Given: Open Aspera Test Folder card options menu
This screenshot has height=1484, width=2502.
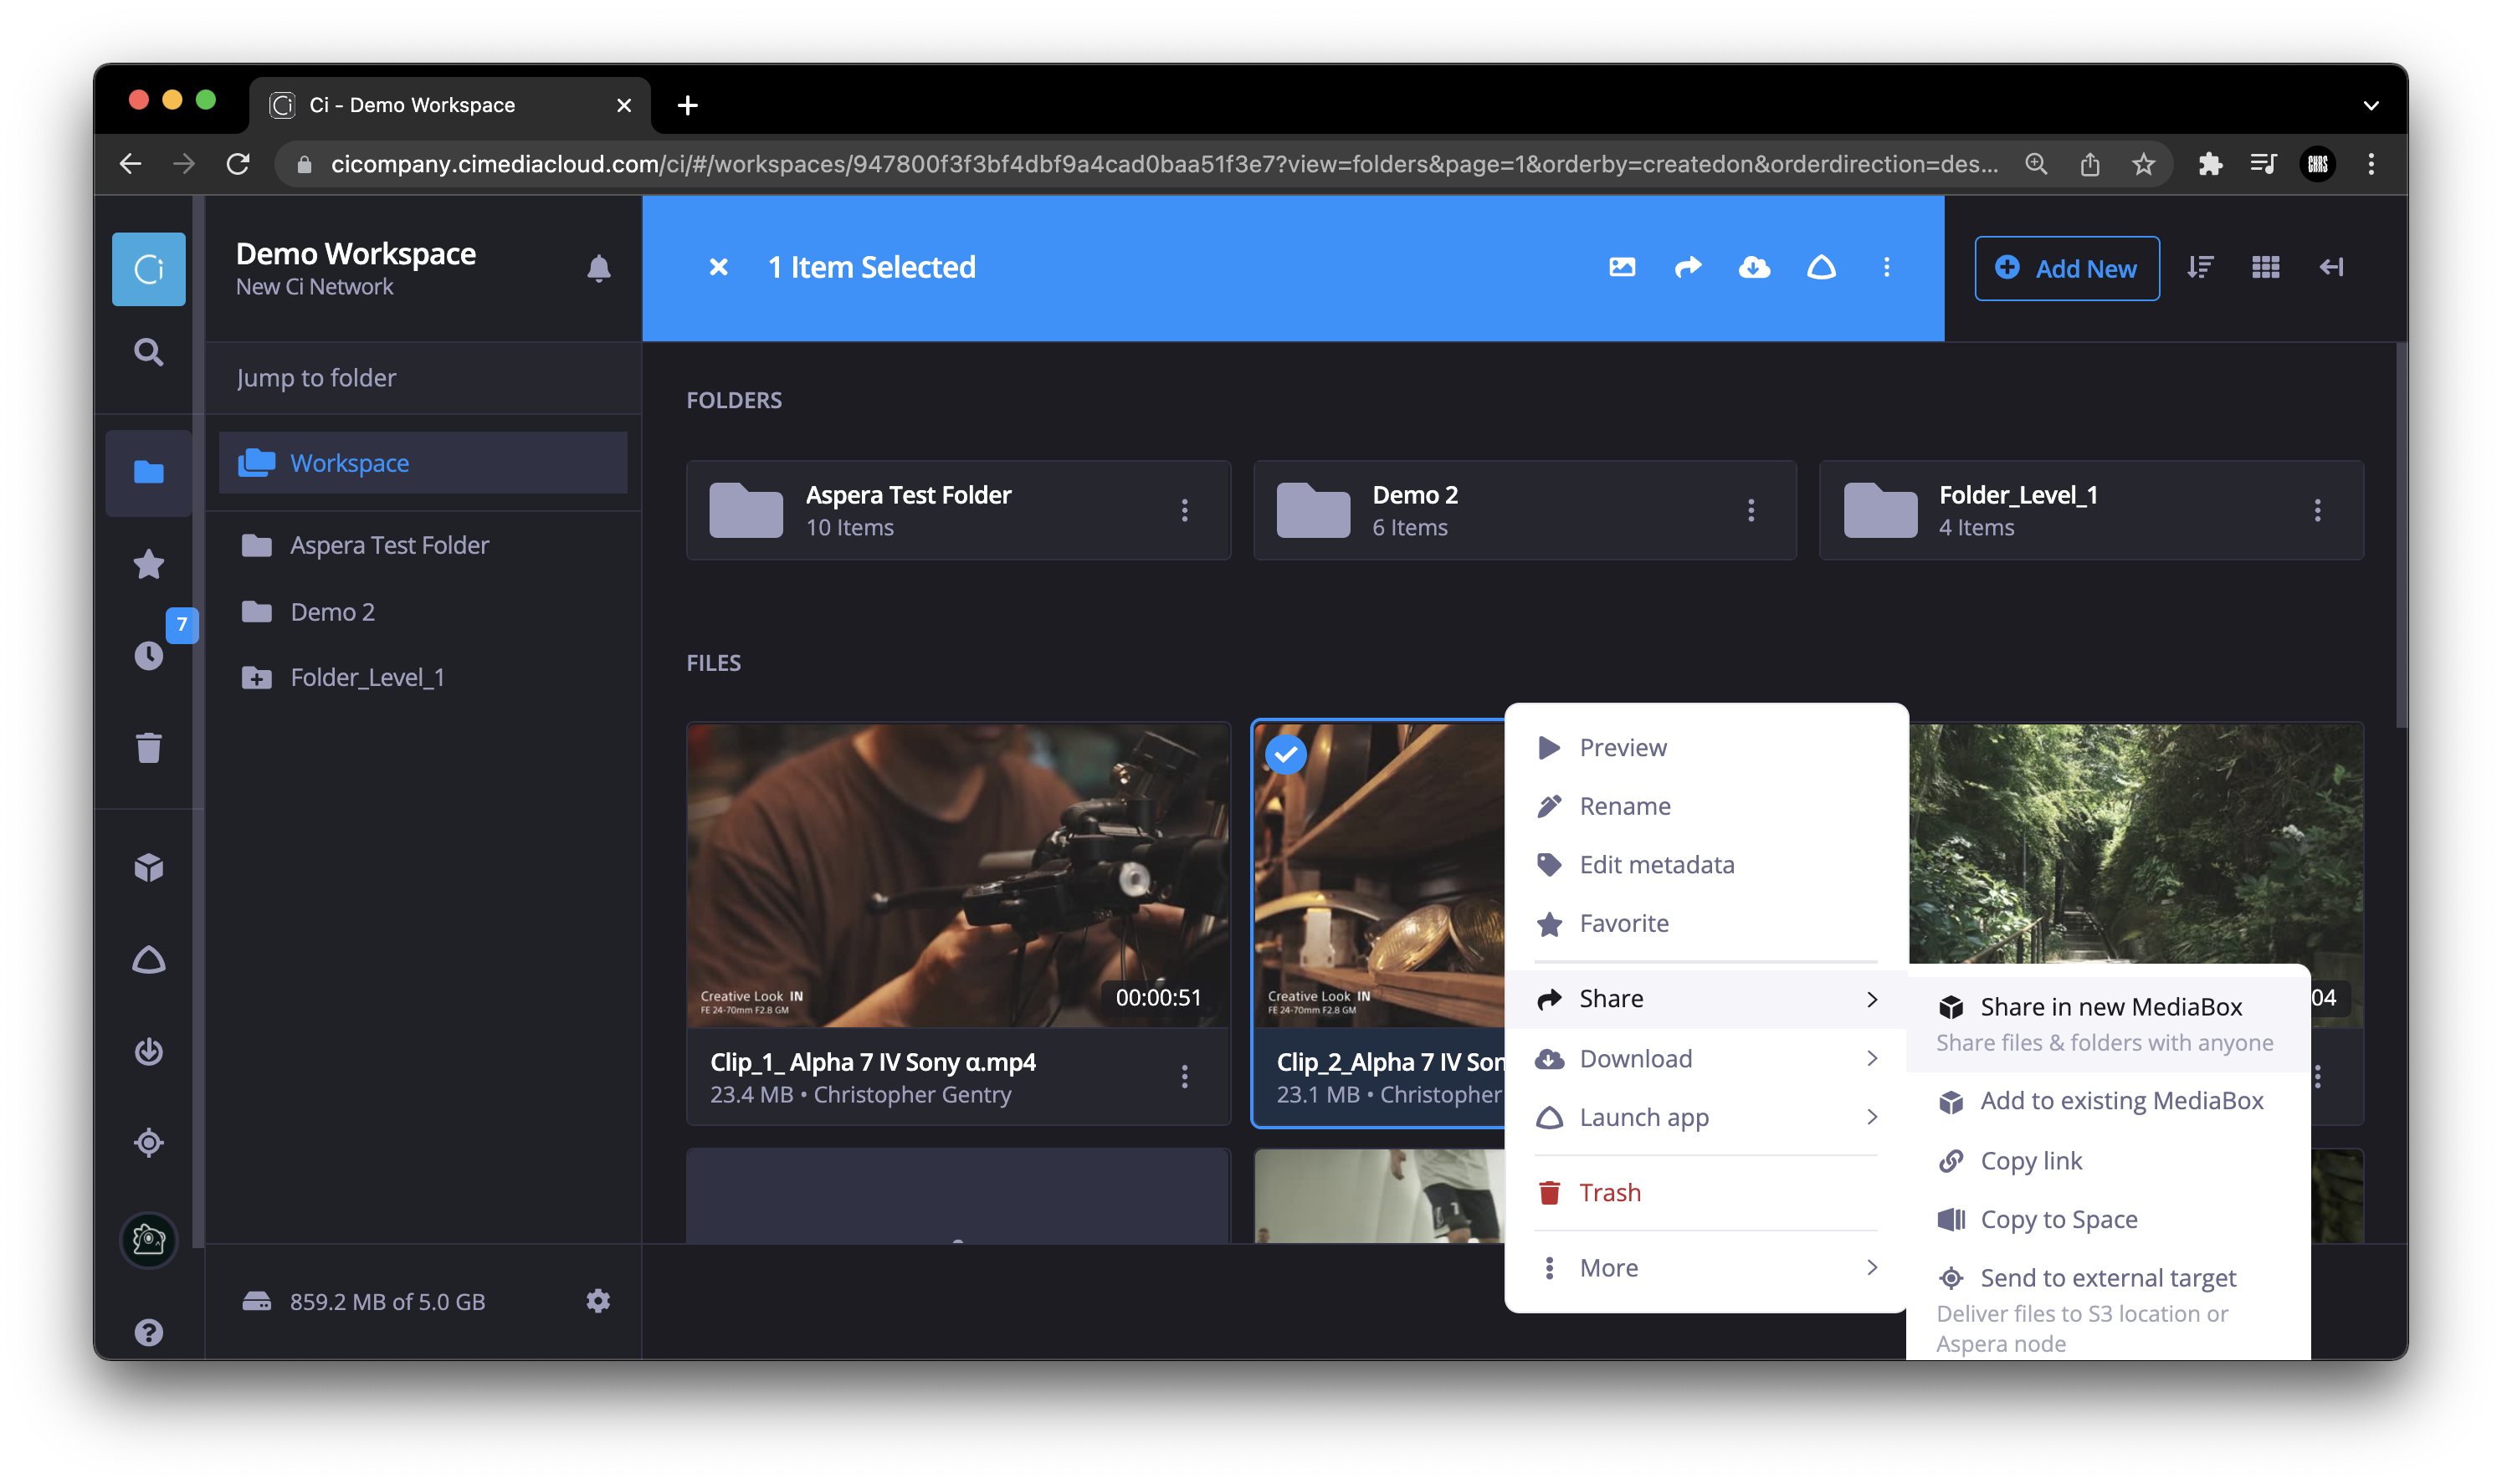Looking at the screenshot, I should point(1184,510).
